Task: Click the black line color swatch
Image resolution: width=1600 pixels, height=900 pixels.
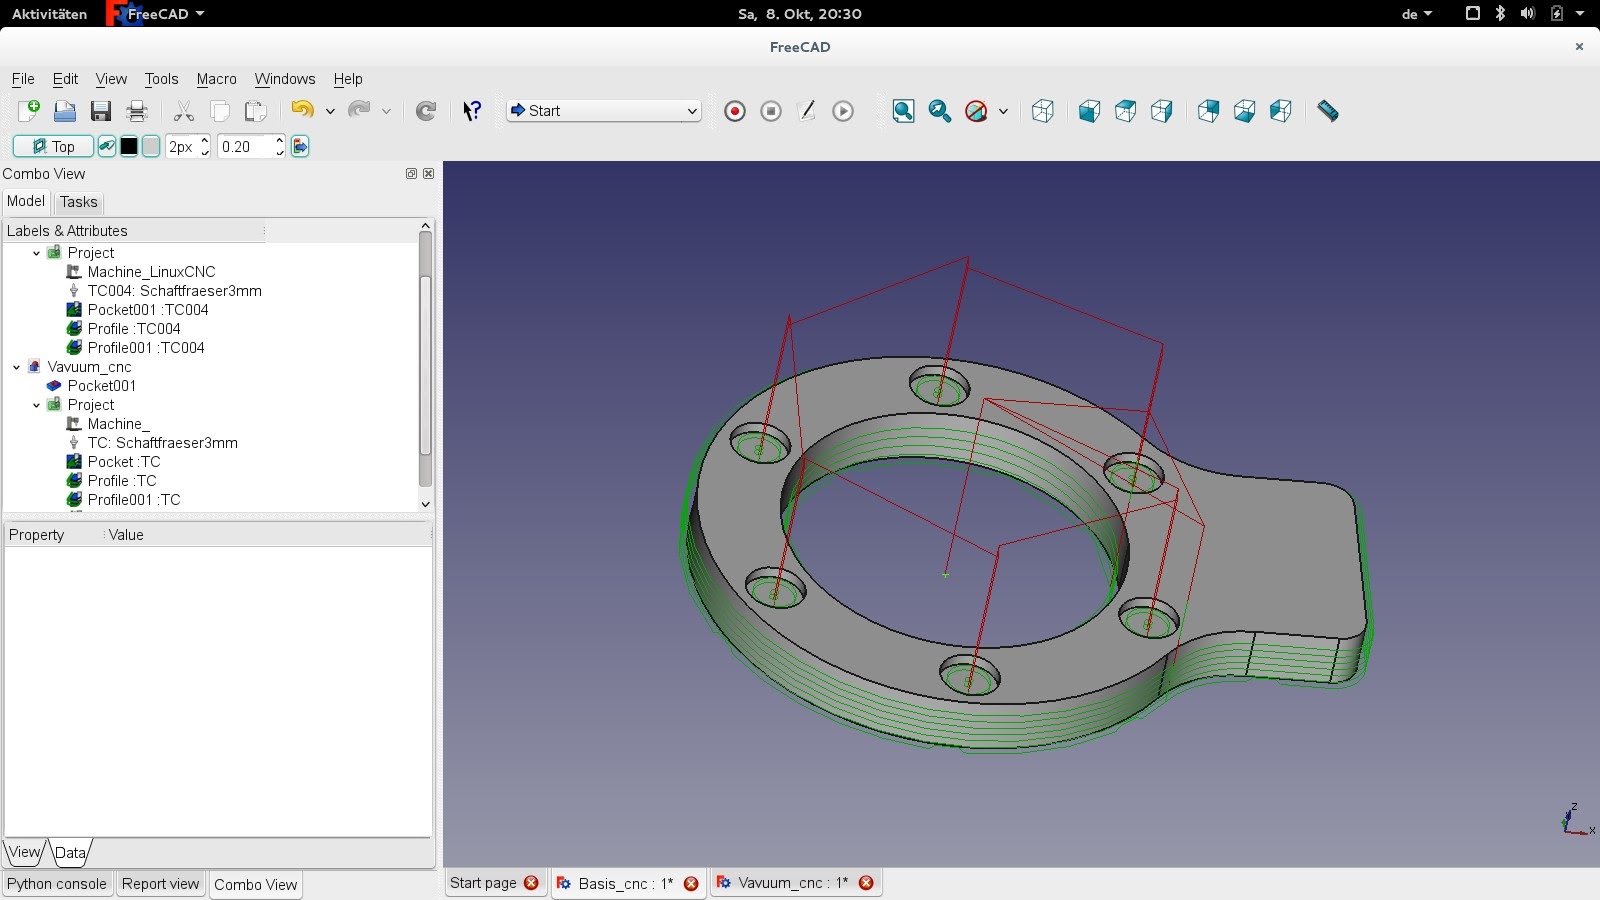Action: (129, 147)
